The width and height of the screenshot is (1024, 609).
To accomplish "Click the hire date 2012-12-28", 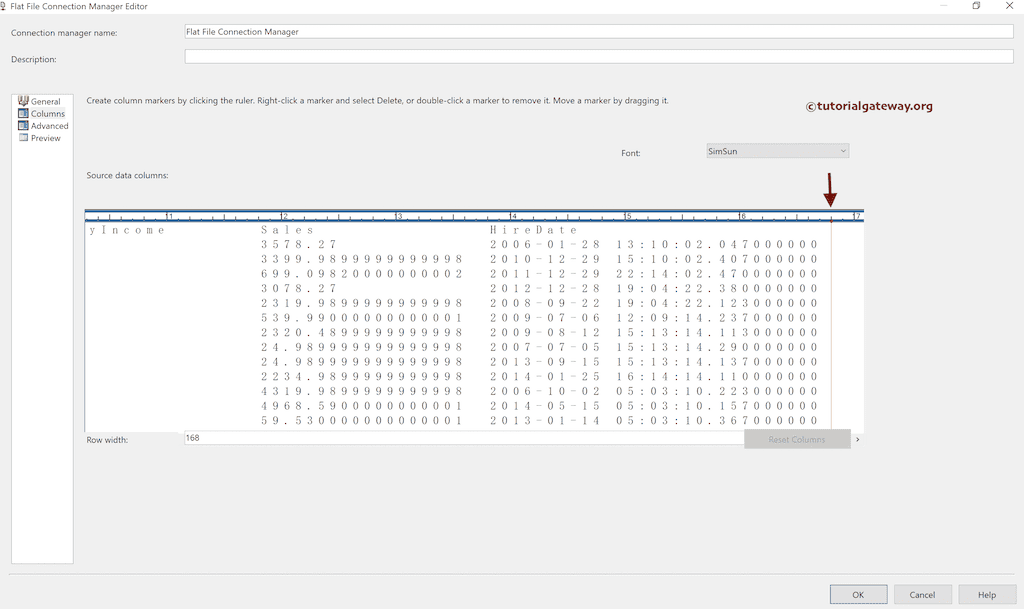I will click(545, 289).
